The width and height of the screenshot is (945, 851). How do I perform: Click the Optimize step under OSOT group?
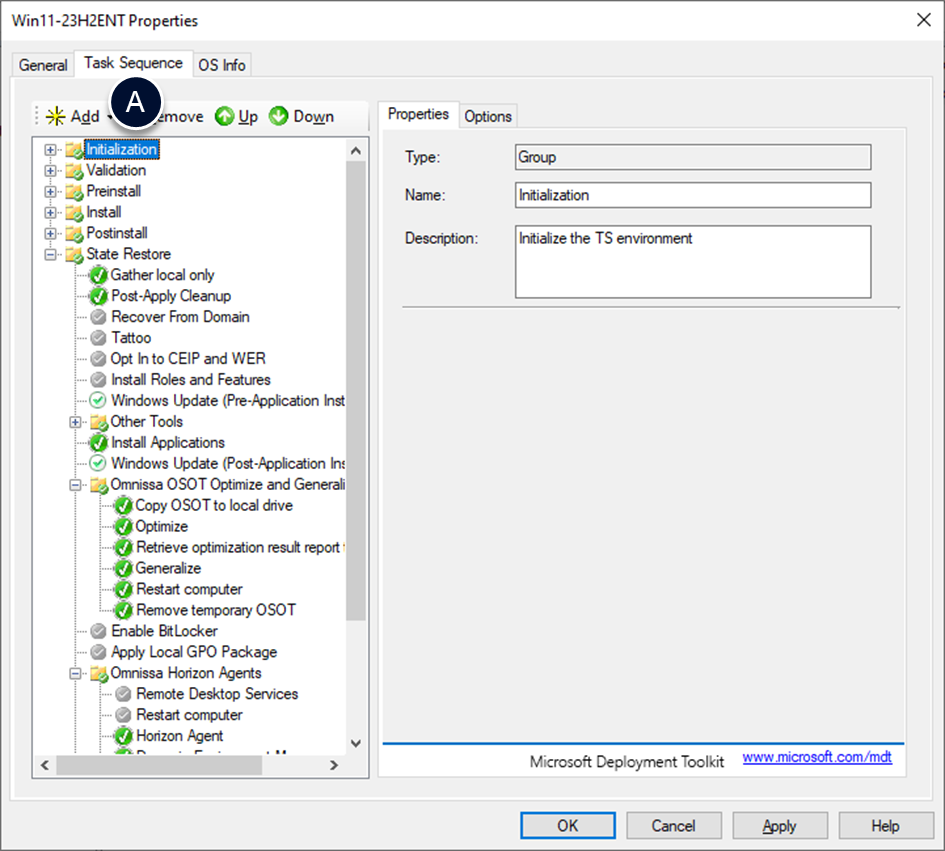click(x=161, y=526)
